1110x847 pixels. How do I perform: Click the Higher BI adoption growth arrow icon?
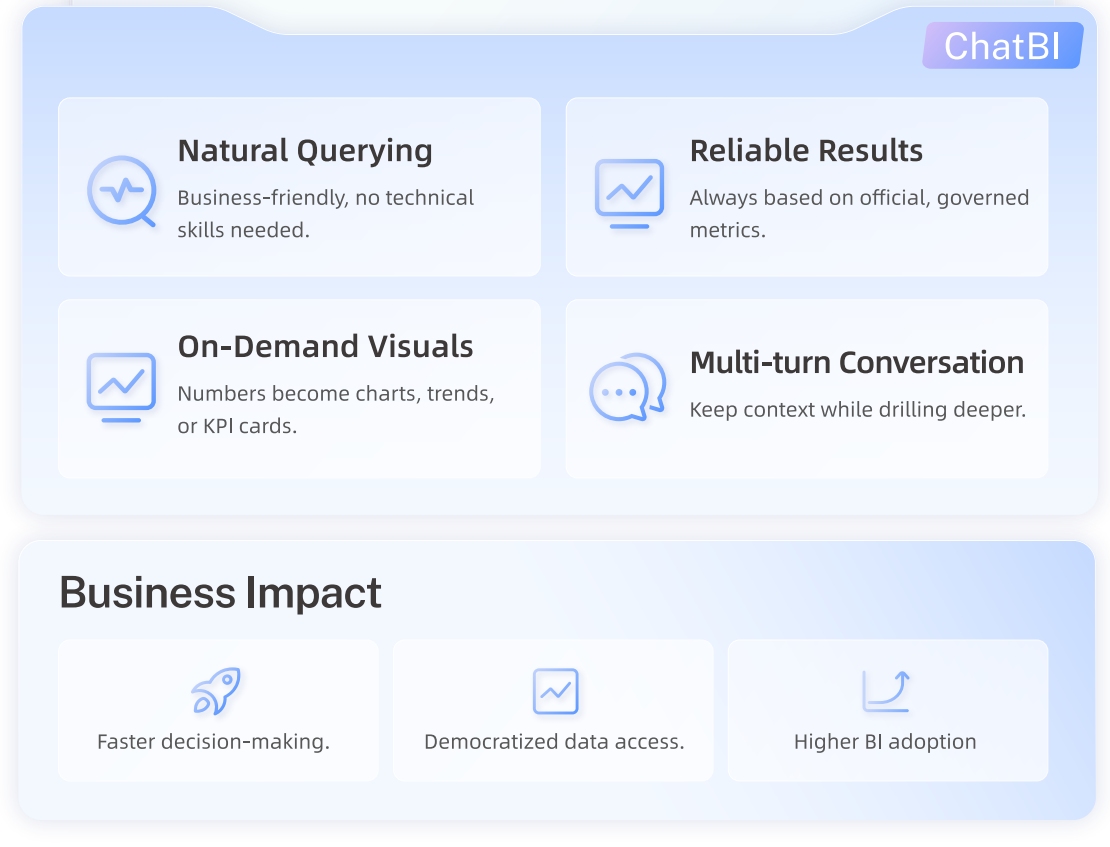tap(886, 691)
